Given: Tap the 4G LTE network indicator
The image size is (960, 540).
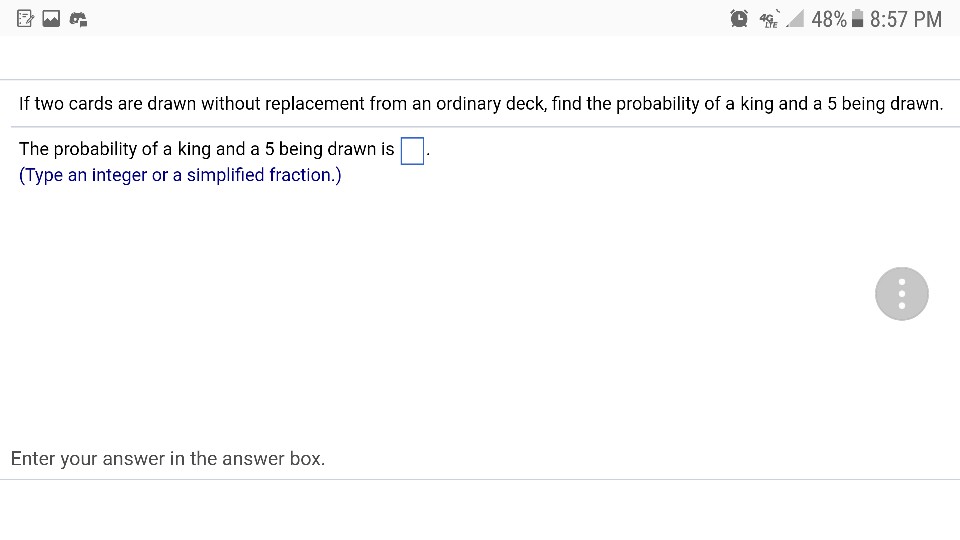Looking at the screenshot, I should pos(769,19).
